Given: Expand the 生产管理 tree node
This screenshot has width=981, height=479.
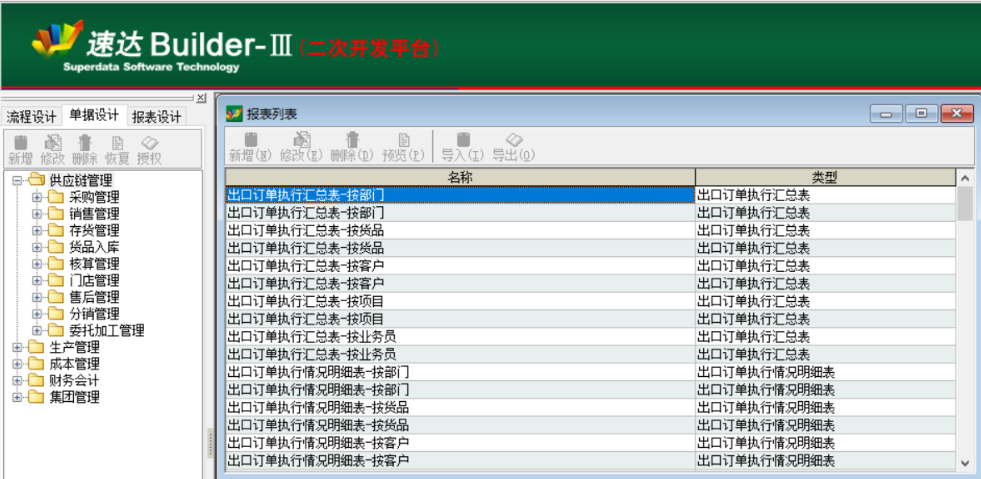Looking at the screenshot, I should [17, 347].
